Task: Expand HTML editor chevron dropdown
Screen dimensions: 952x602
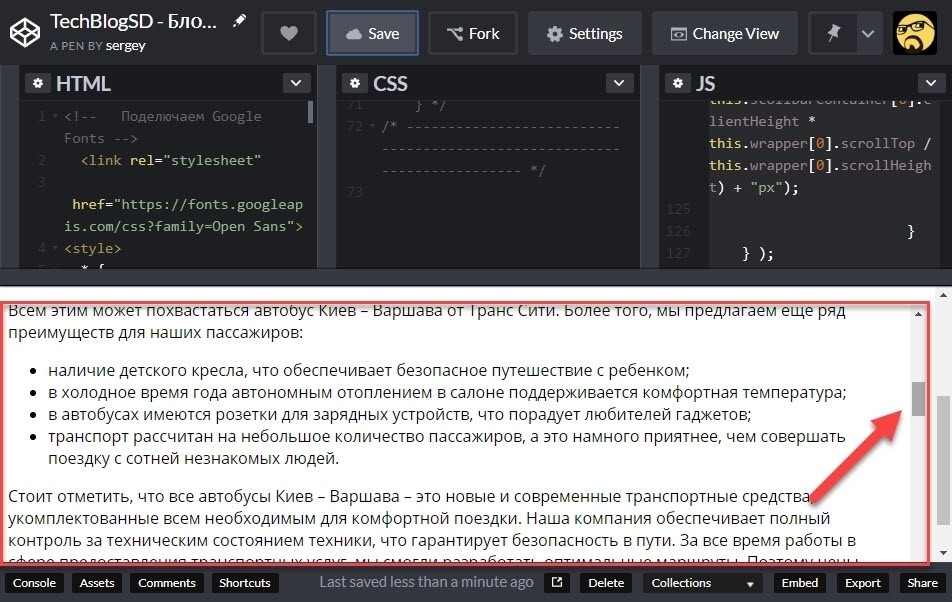Action: pos(296,83)
